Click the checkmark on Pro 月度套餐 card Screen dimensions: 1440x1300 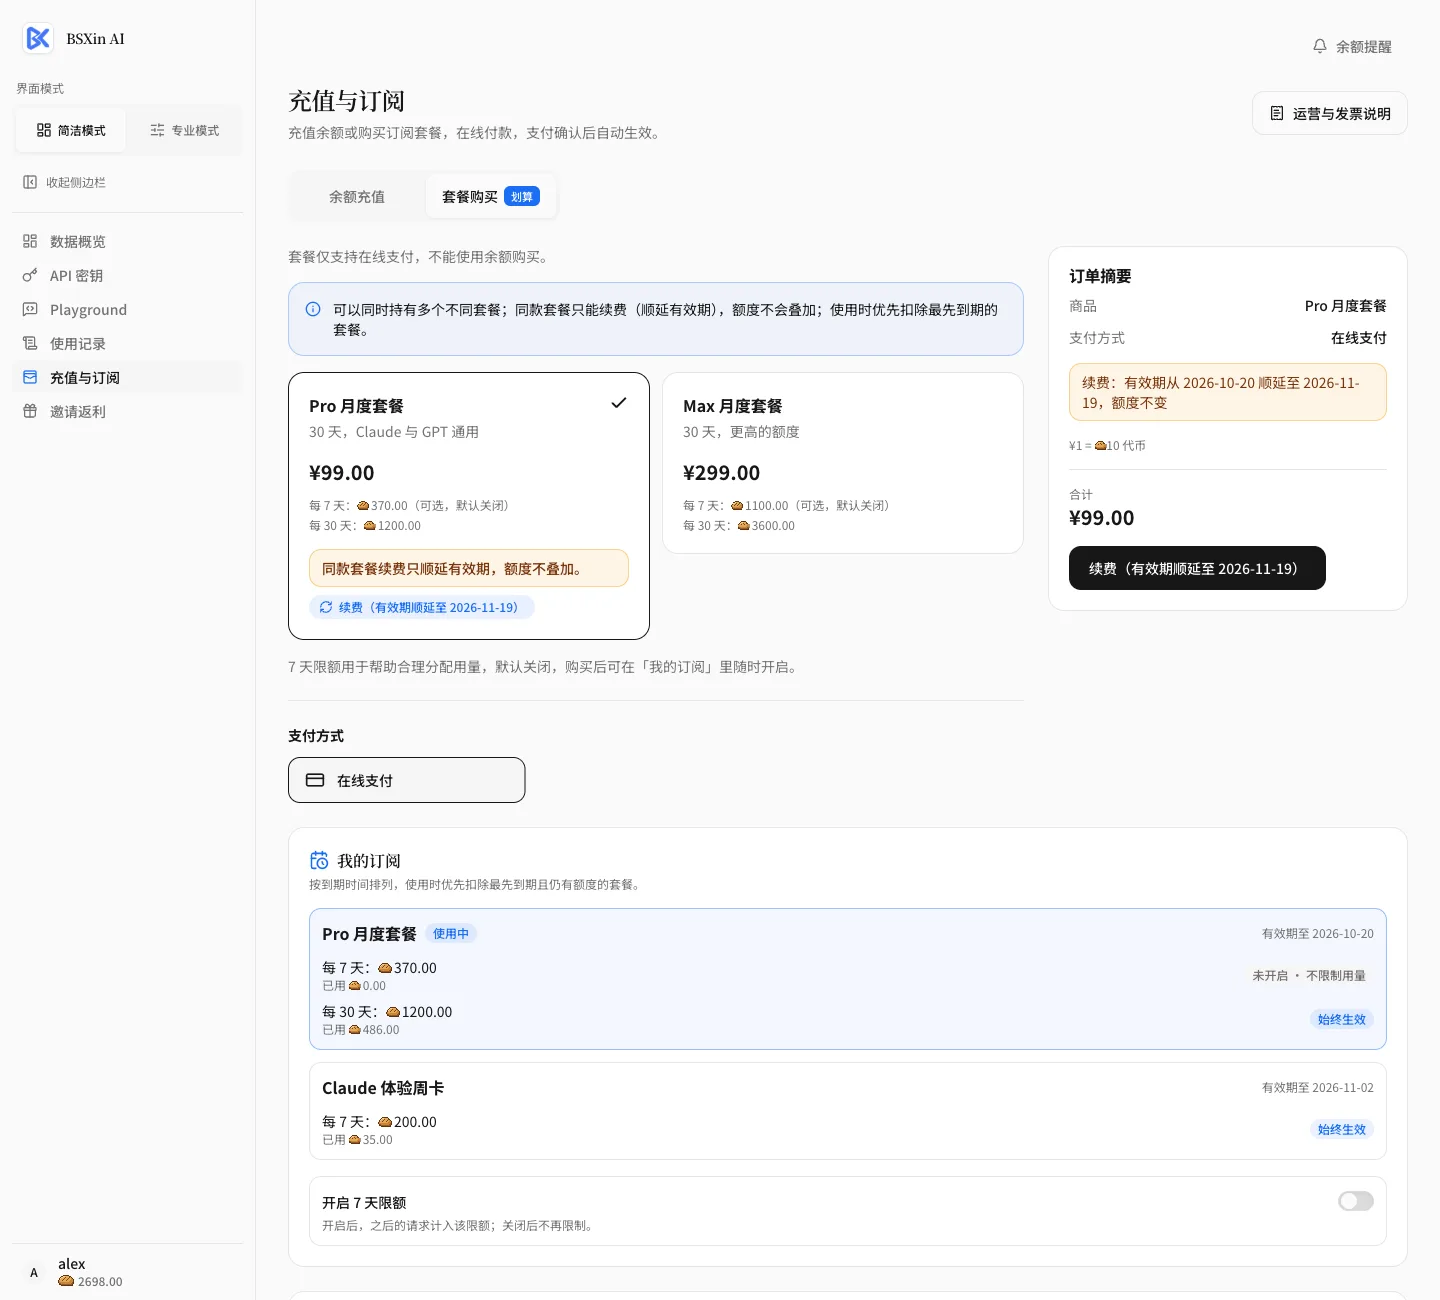coord(619,403)
